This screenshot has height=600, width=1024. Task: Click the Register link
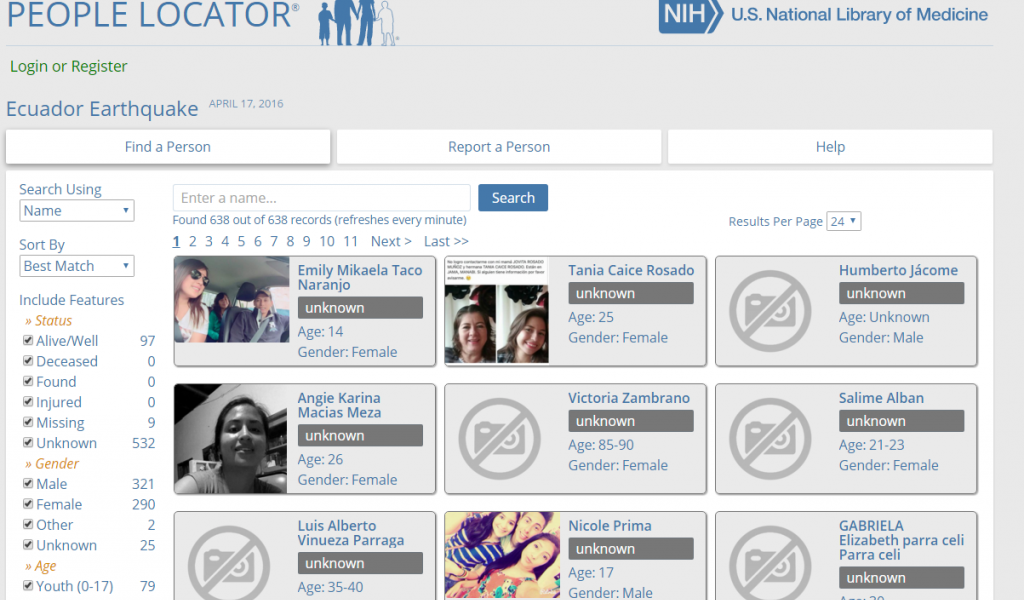tap(99, 66)
